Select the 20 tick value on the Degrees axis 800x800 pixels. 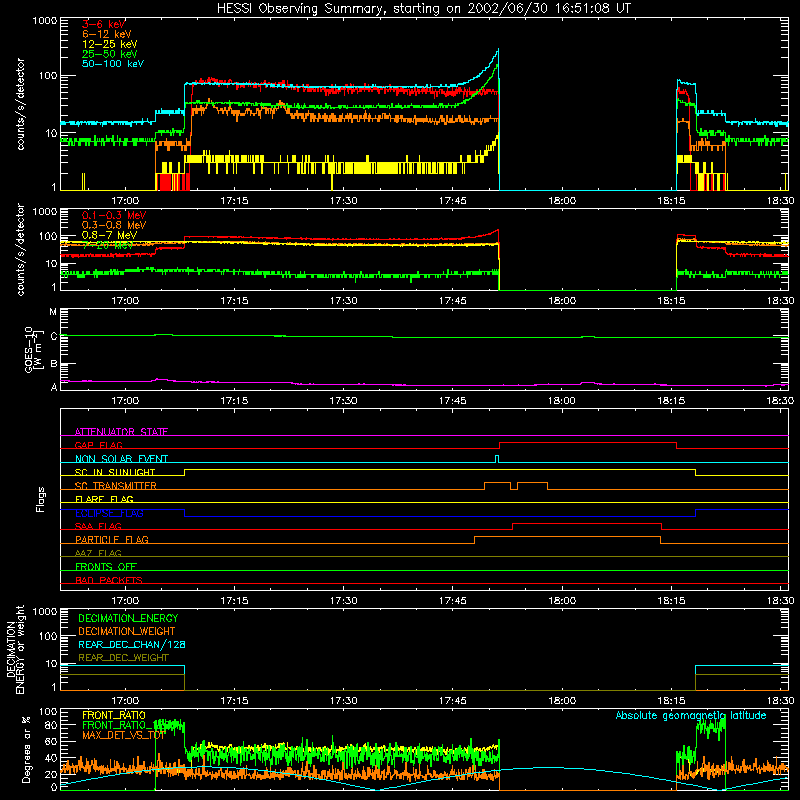click(x=51, y=774)
